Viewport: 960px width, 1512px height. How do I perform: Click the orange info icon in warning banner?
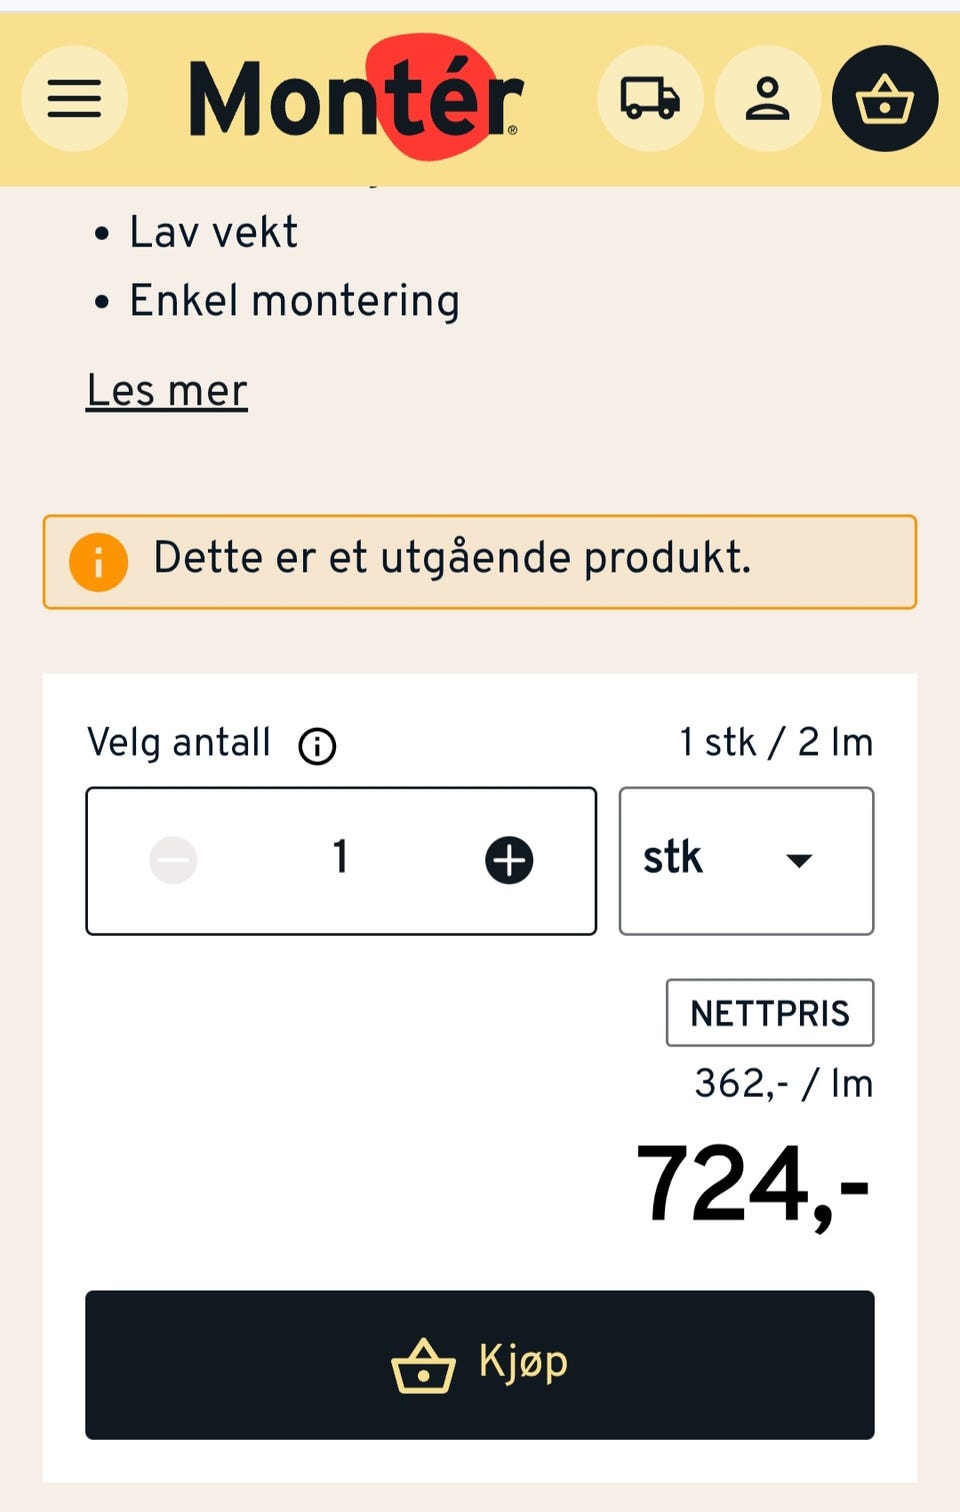(x=98, y=562)
